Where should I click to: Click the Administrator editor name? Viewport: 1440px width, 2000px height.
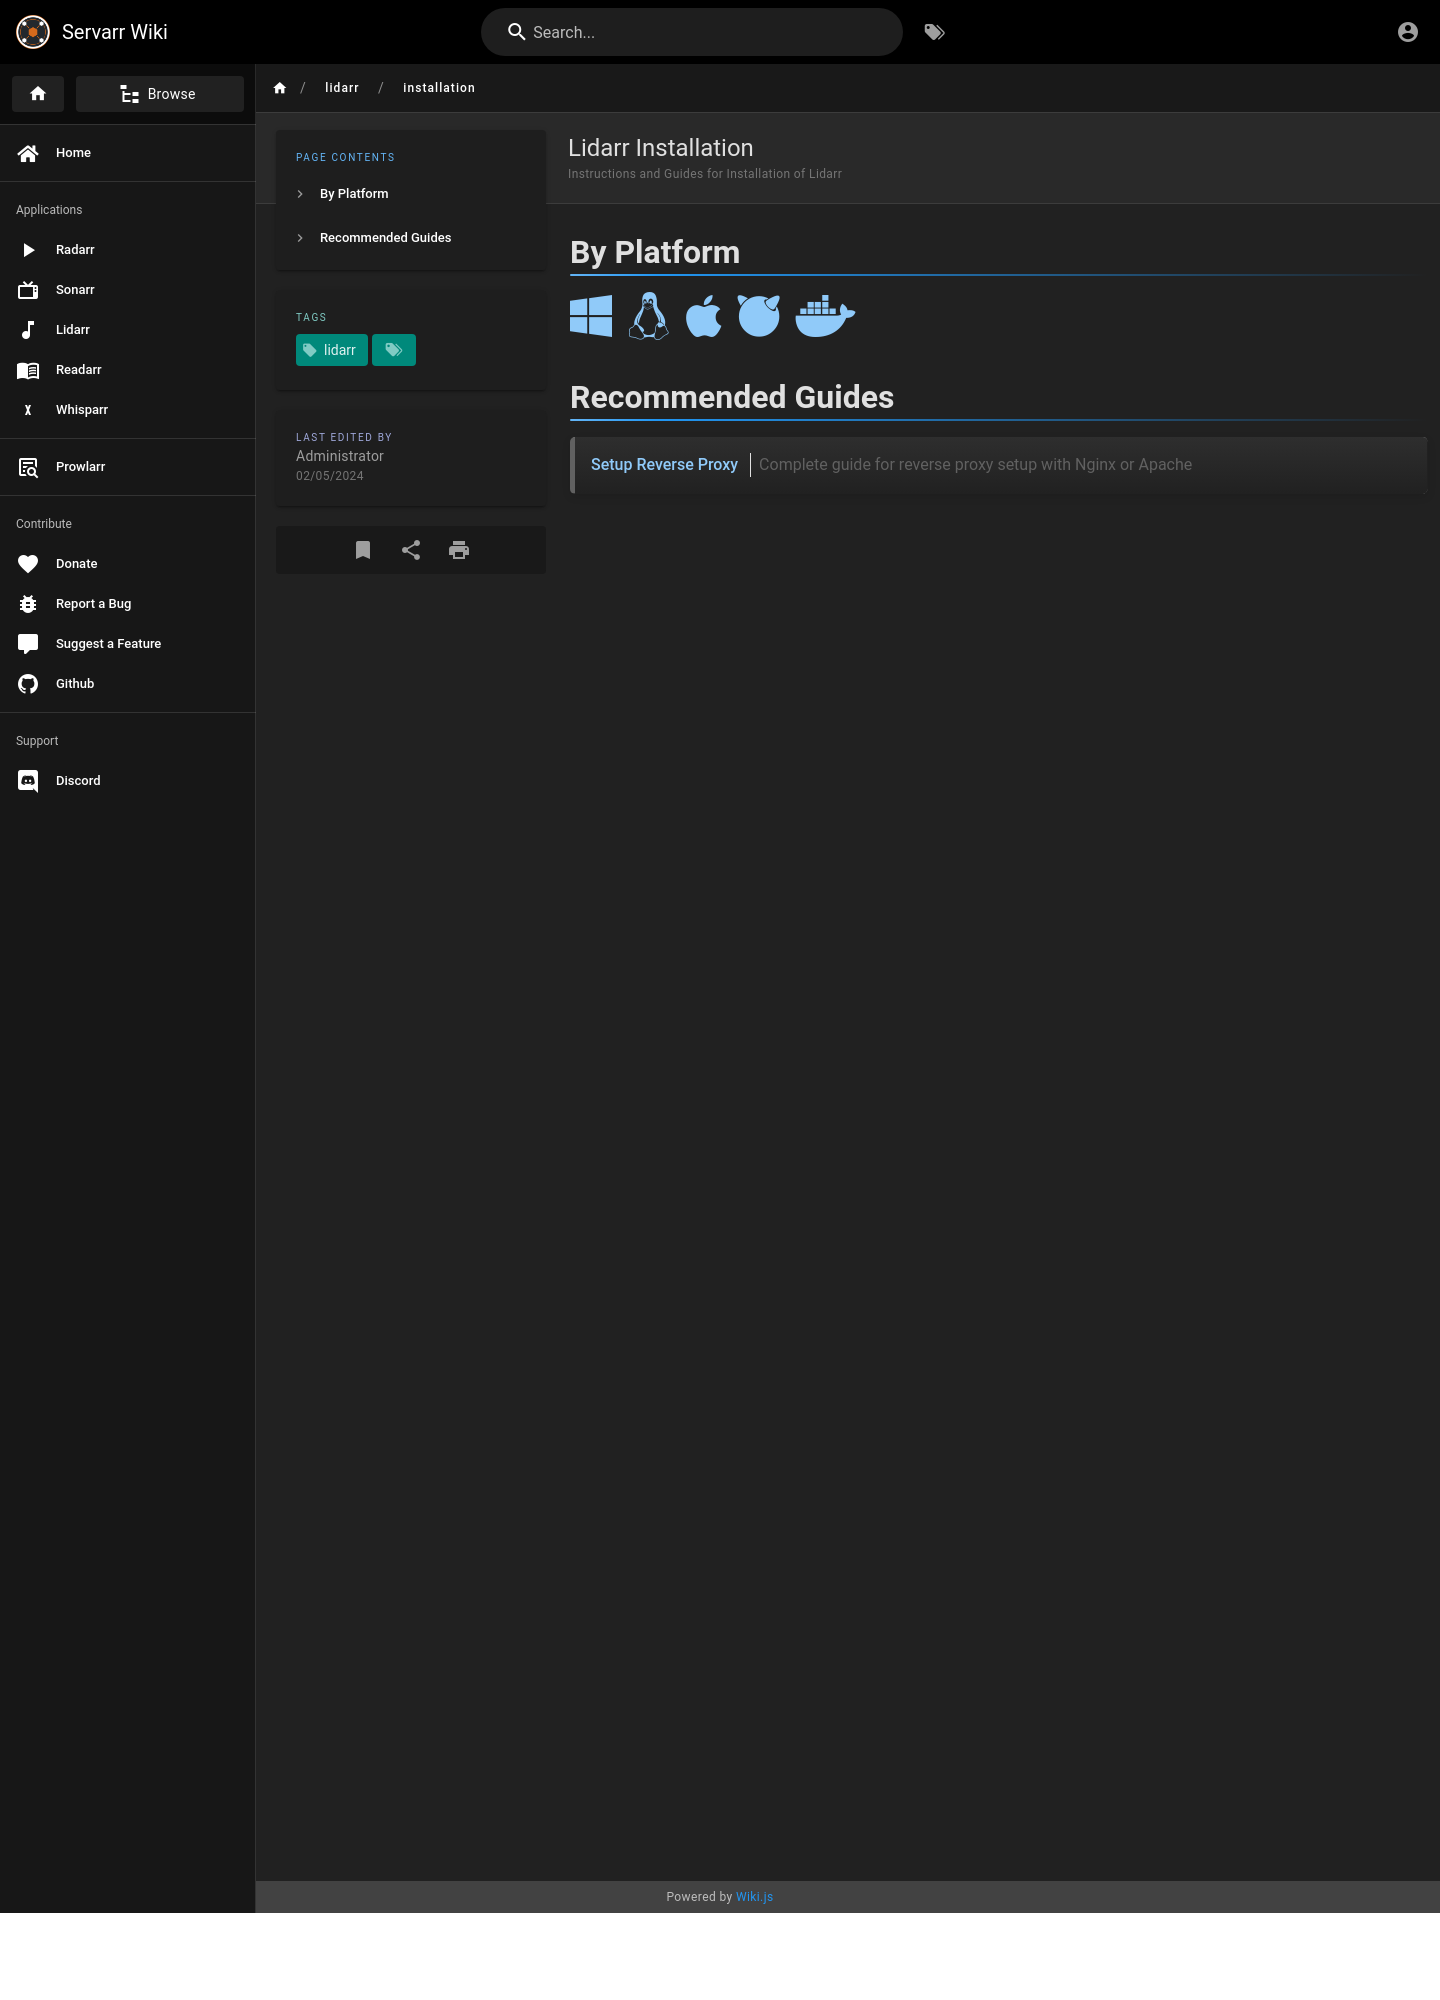(340, 456)
